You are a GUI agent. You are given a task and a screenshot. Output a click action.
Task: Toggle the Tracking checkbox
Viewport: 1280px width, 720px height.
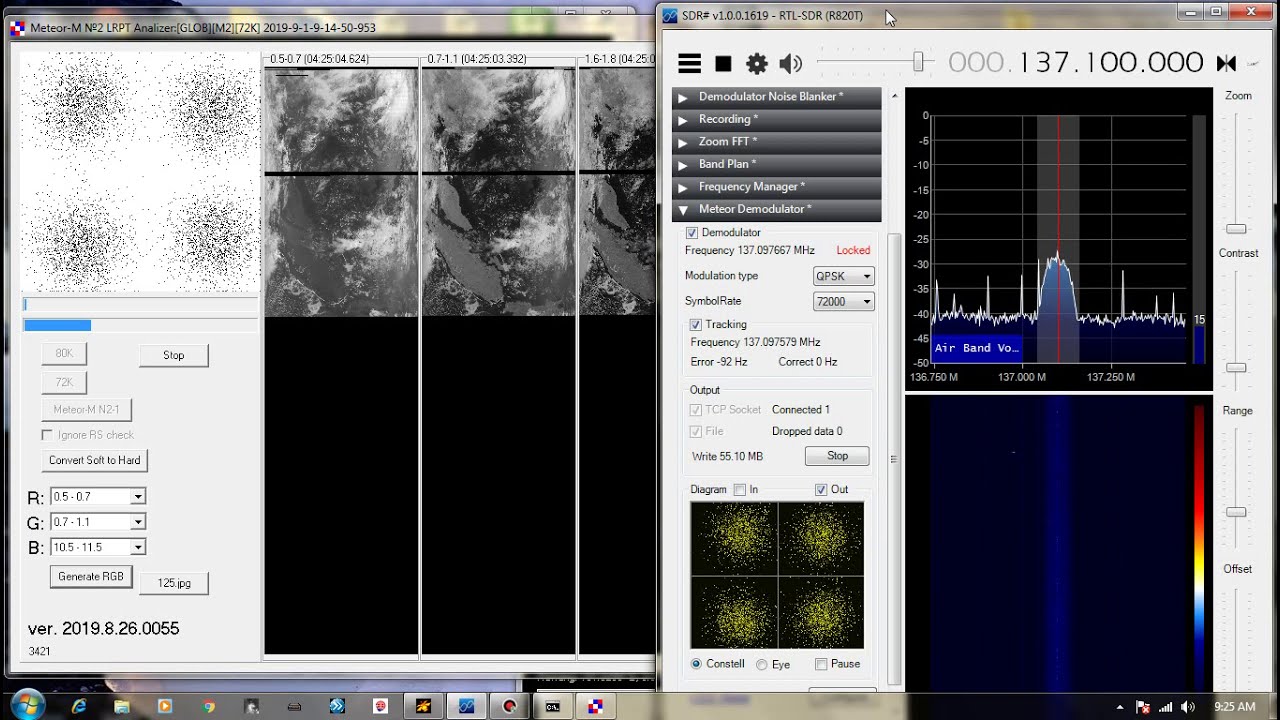(x=696, y=325)
